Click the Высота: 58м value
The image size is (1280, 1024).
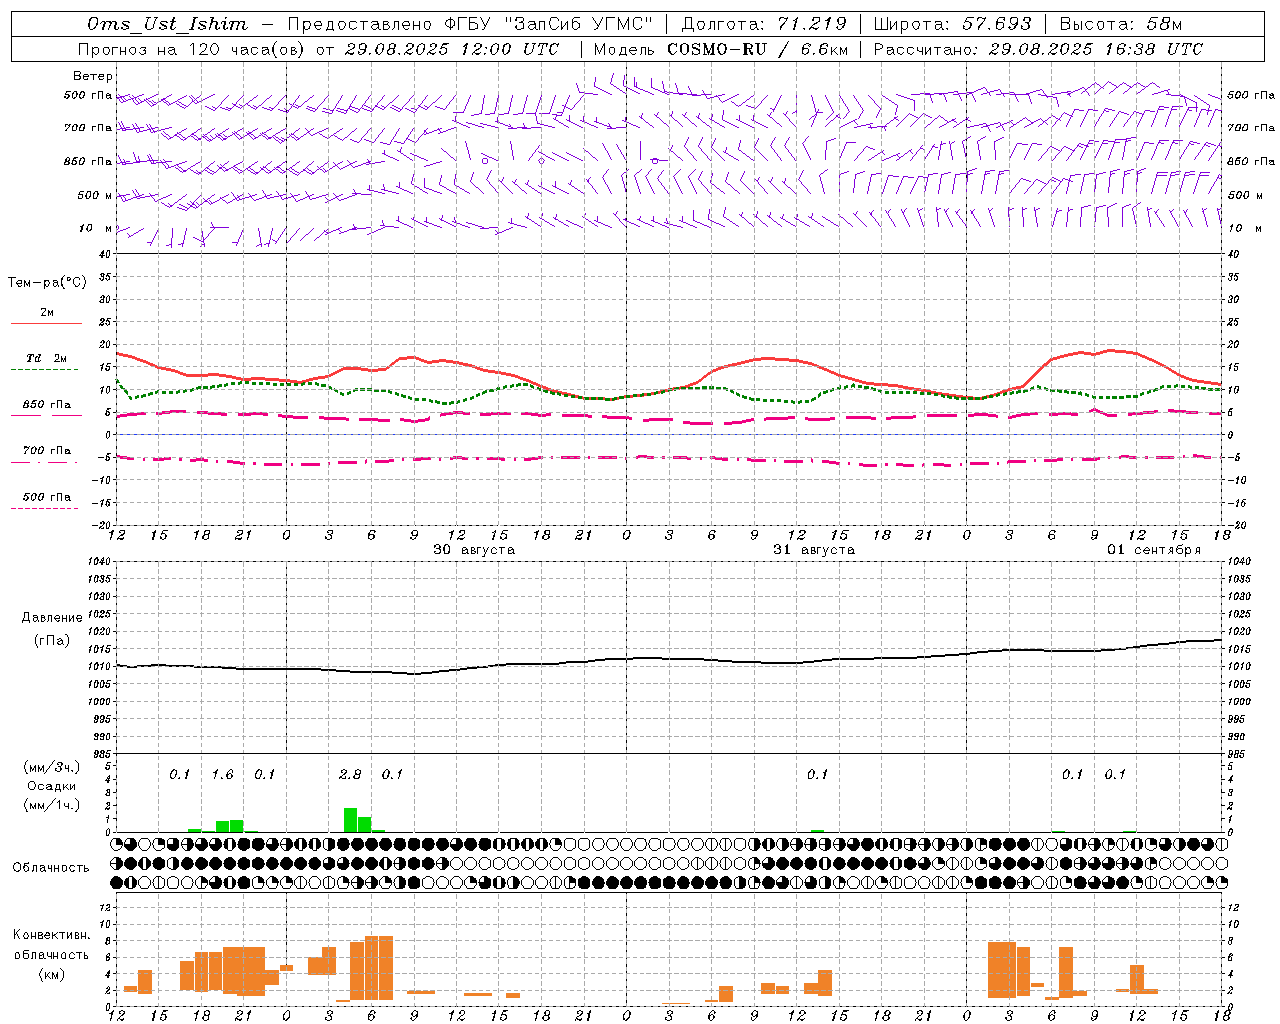(1121, 24)
